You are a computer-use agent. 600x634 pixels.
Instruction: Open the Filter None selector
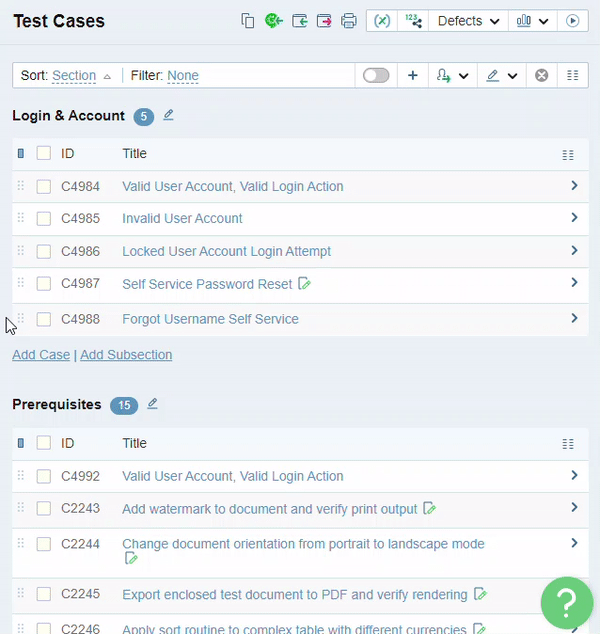[183, 76]
